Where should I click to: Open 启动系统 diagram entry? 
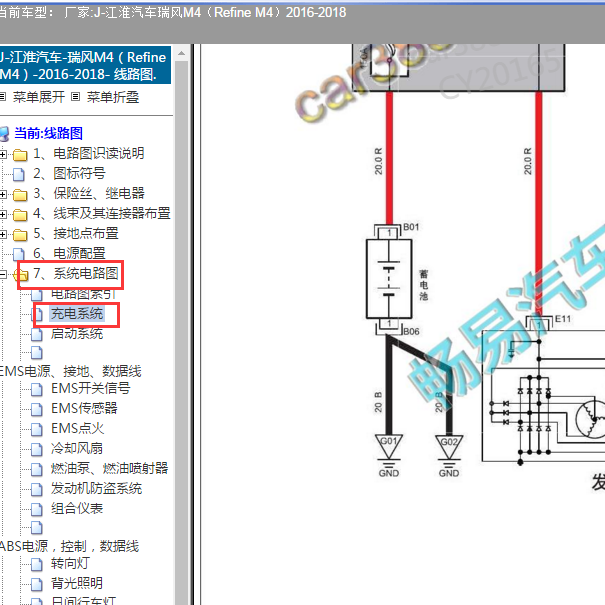pos(77,334)
